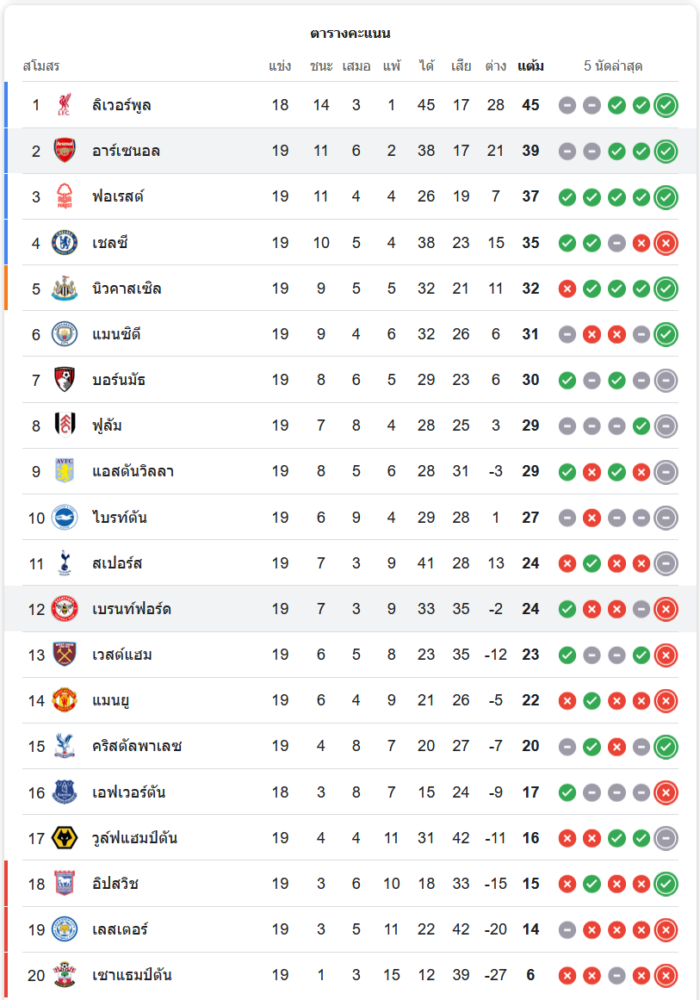Select the Wolverhampton wolf crest

64,837
